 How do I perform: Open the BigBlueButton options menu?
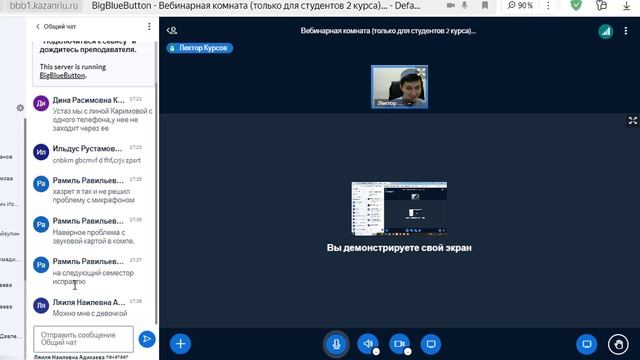[x=626, y=31]
